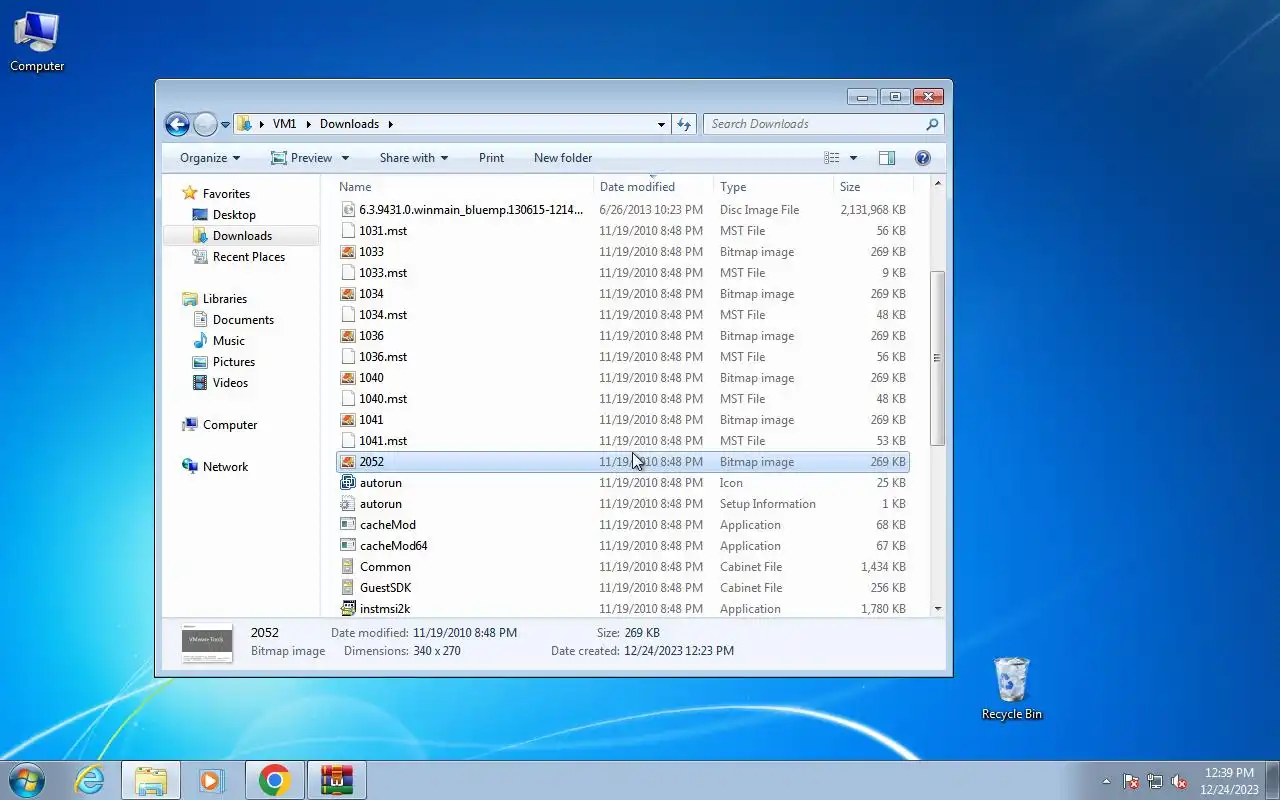Click the 2052 thumbnail in details pane
Viewport: 1280px width, 800px height.
click(207, 643)
